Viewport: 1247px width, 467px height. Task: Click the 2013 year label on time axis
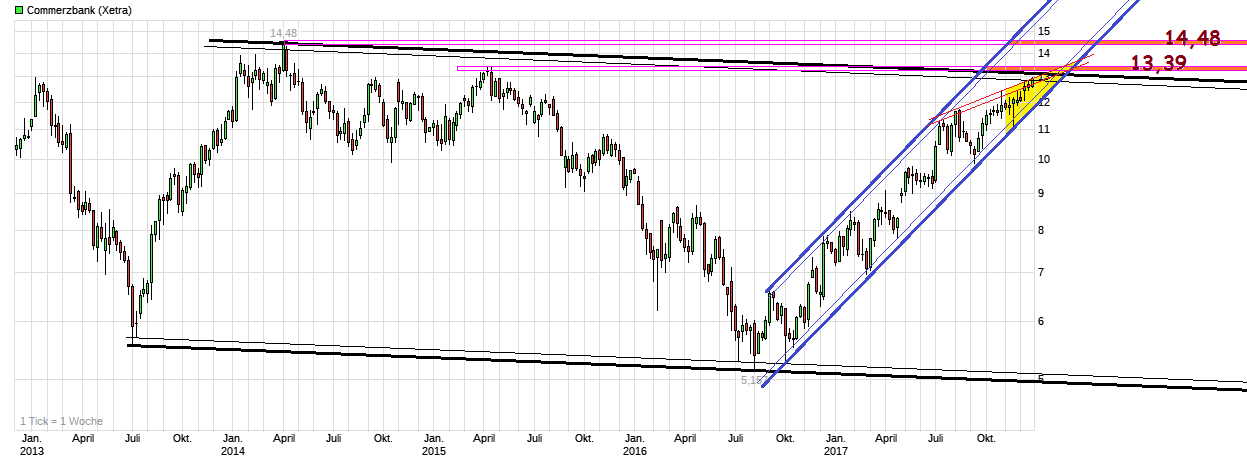pyautogui.click(x=33, y=451)
